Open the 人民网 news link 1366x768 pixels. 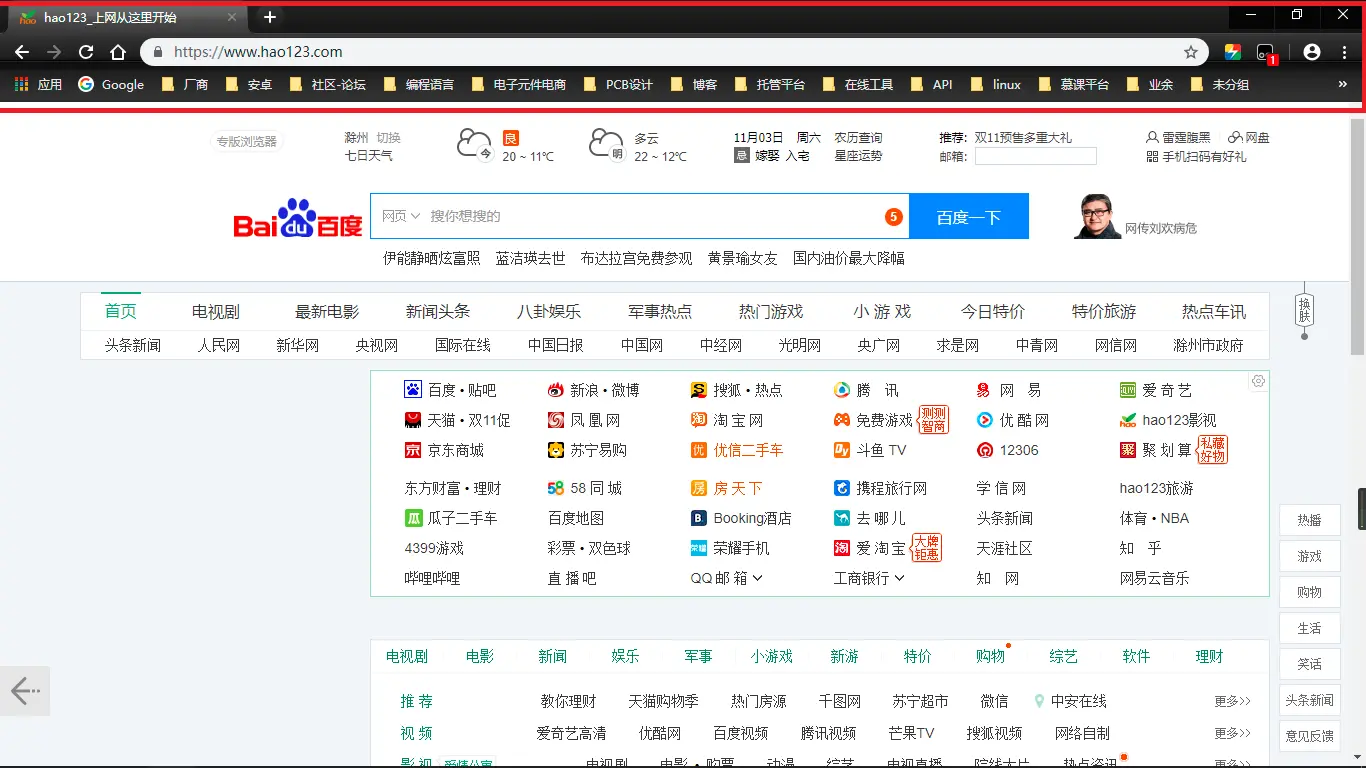click(x=218, y=345)
